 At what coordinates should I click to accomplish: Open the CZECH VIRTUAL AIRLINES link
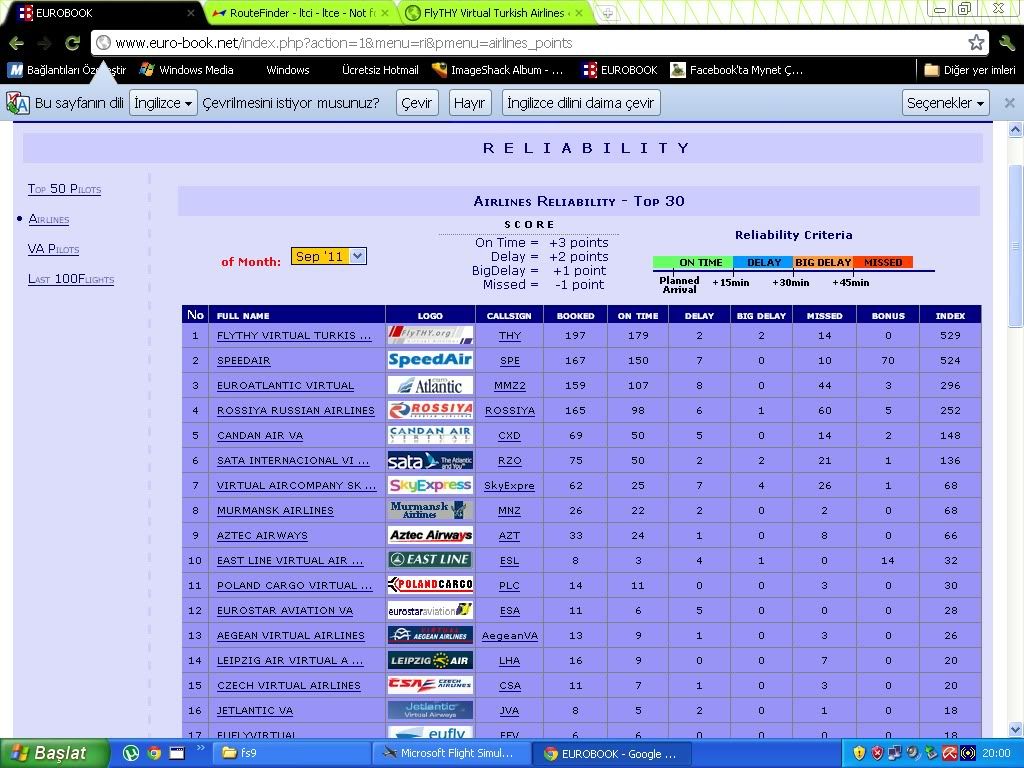point(289,686)
